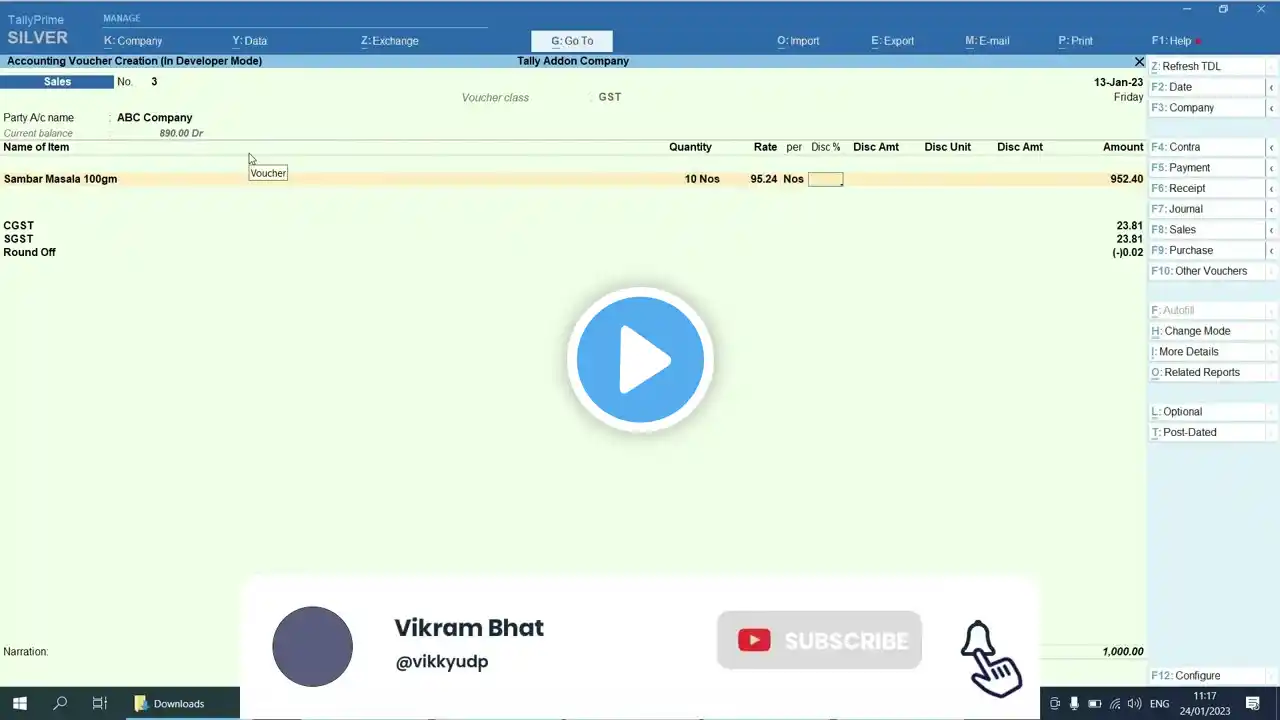This screenshot has width=1280, height=720.
Task: Expand arrow beside F4: Contra
Action: [1272, 147]
